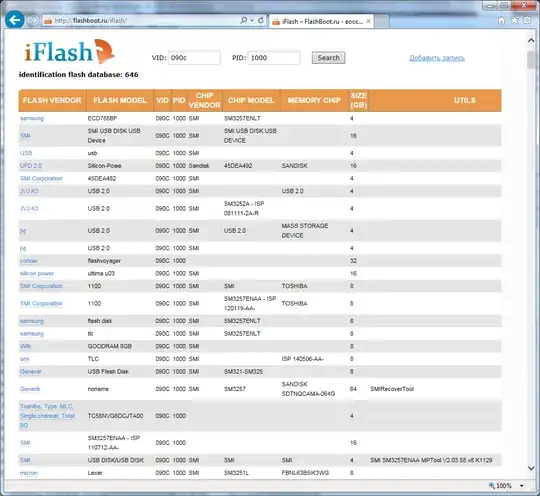Click the Silicon-Powe model cell
540x496 pixels.
click(x=104, y=166)
